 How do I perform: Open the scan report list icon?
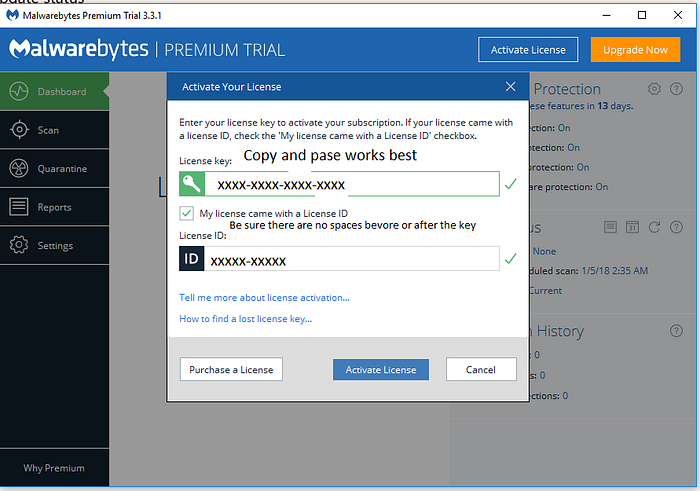(610, 227)
